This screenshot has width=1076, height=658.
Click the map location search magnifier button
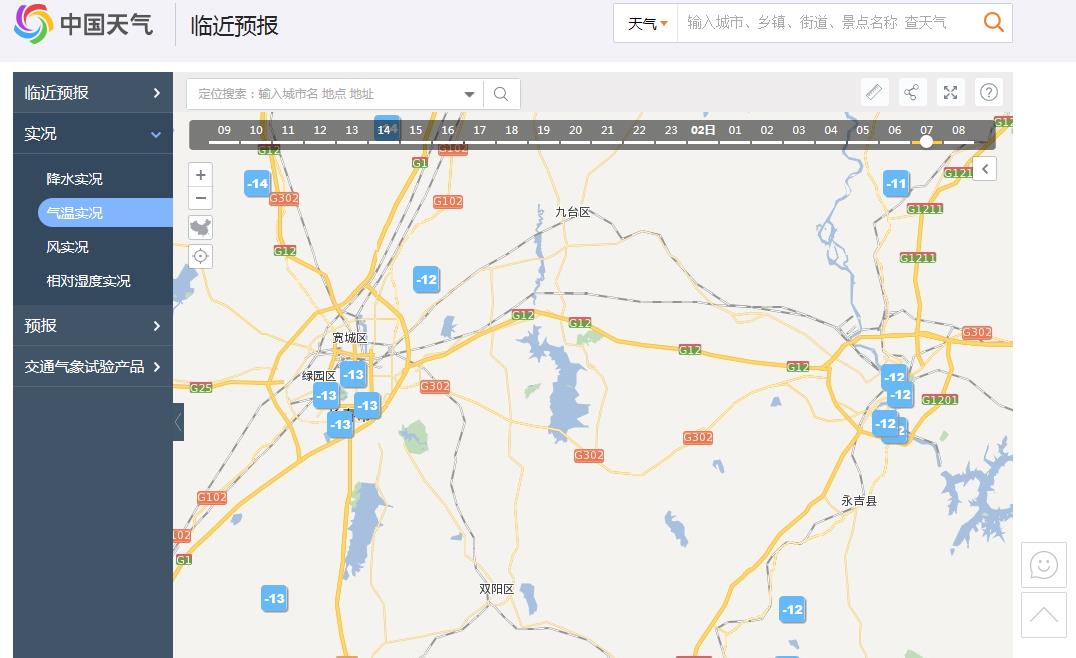[x=501, y=94]
